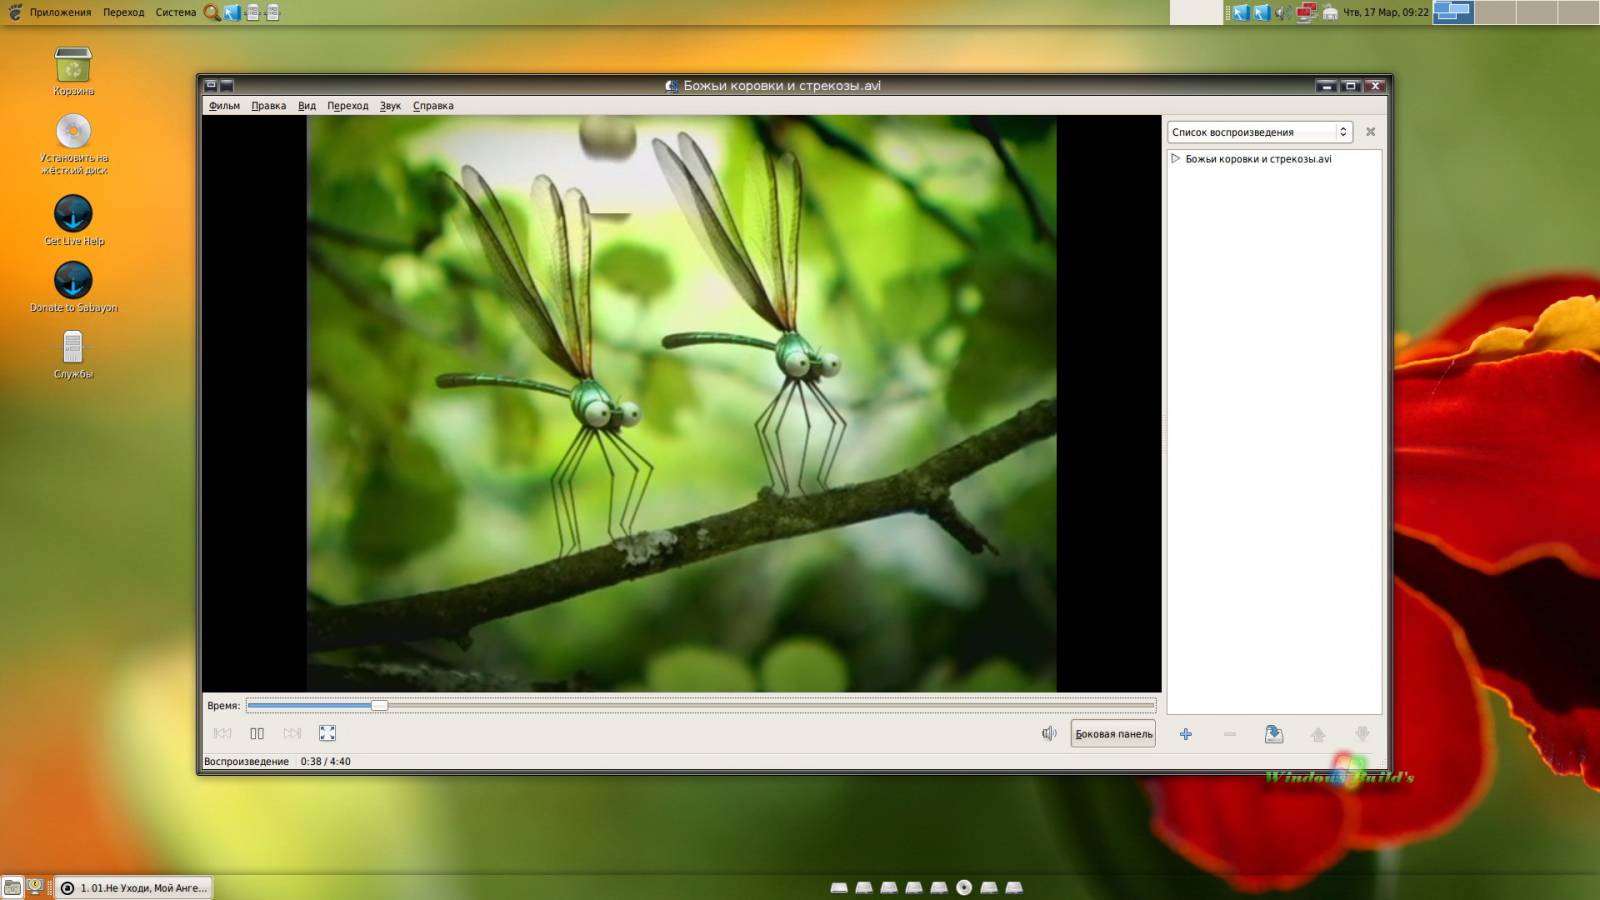Viewport: 1600px width, 900px height.
Task: Click the date and time Чтв, 17 Мар
Action: (x=1385, y=12)
